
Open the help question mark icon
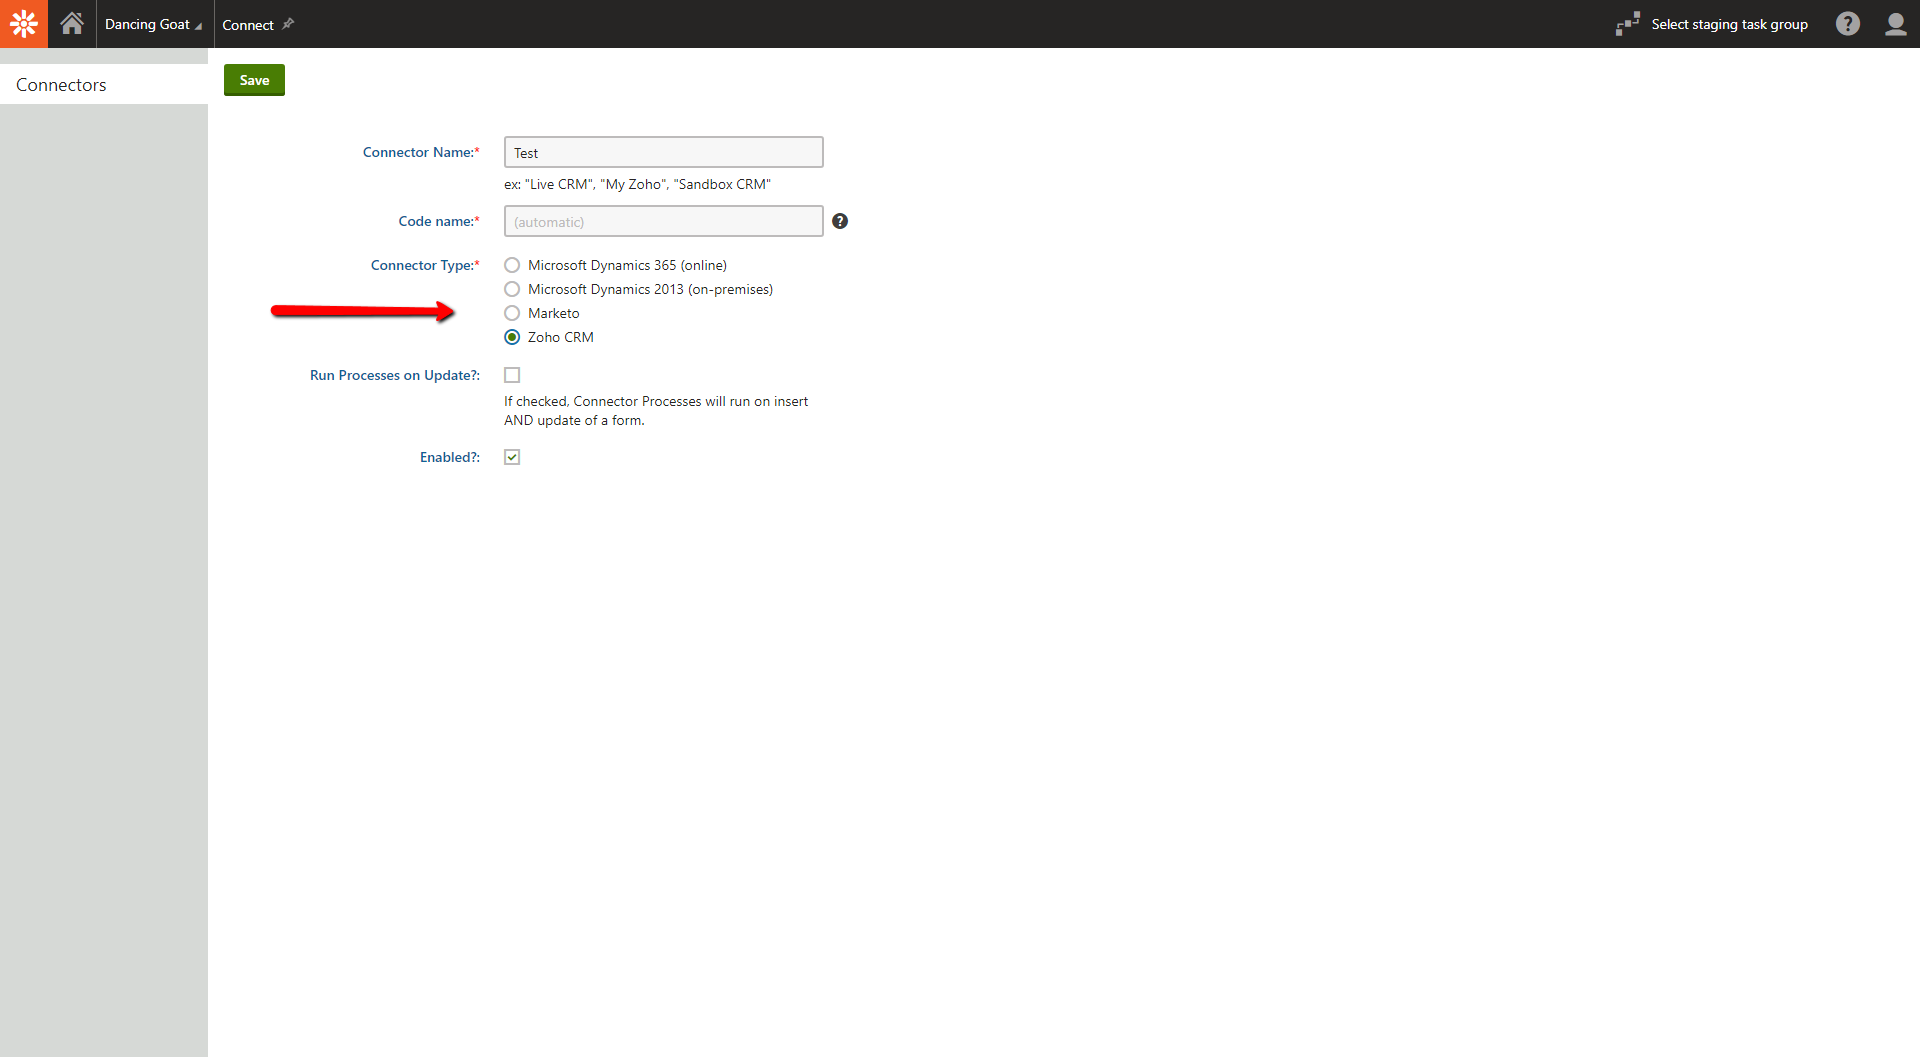1848,24
